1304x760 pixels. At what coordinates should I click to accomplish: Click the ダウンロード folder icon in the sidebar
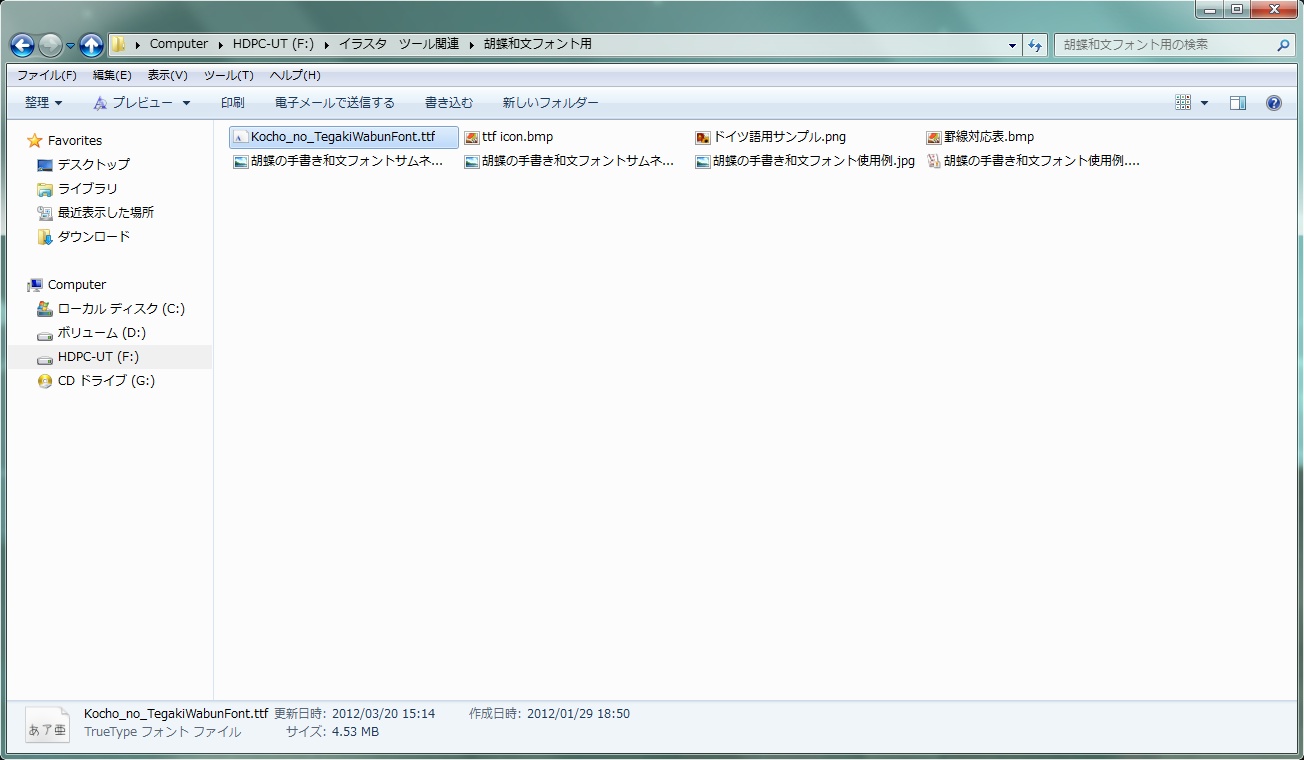coord(45,237)
